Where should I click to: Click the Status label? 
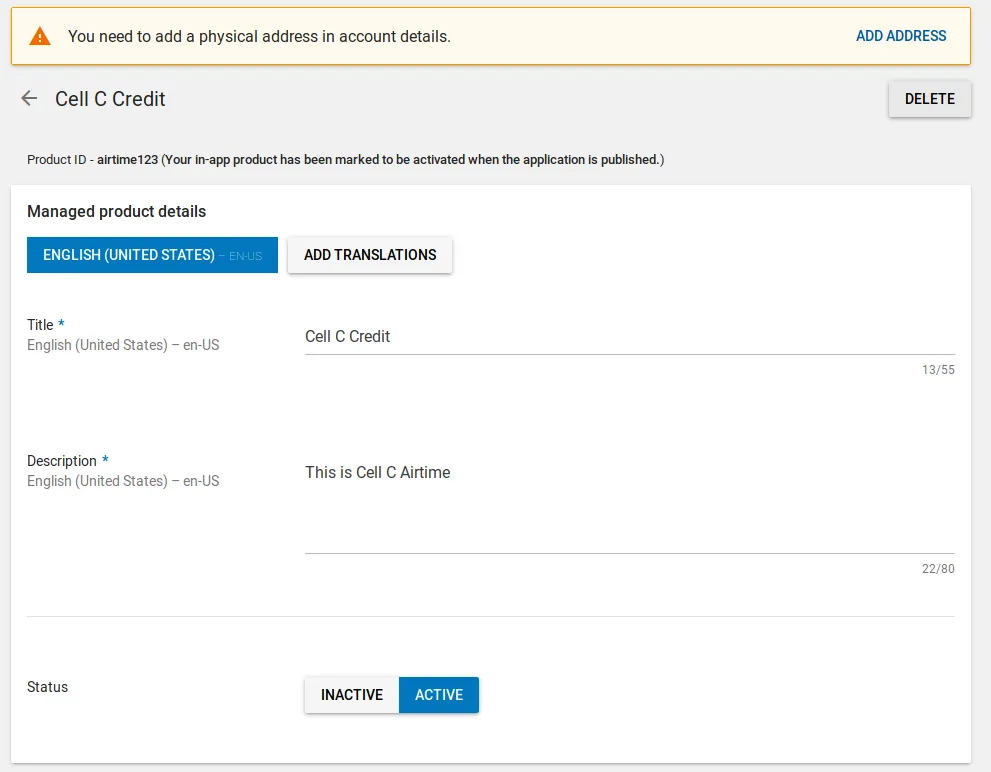point(48,687)
